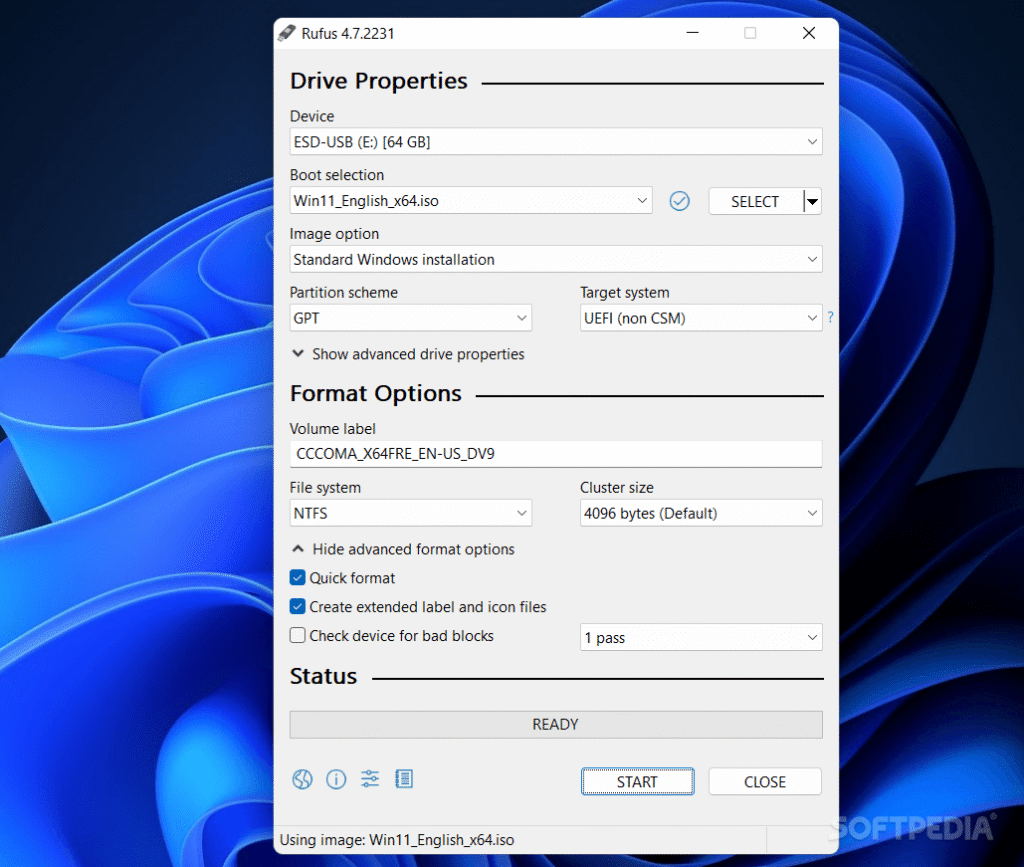
Task: Click the Rufus USB drive title icon
Action: point(286,33)
